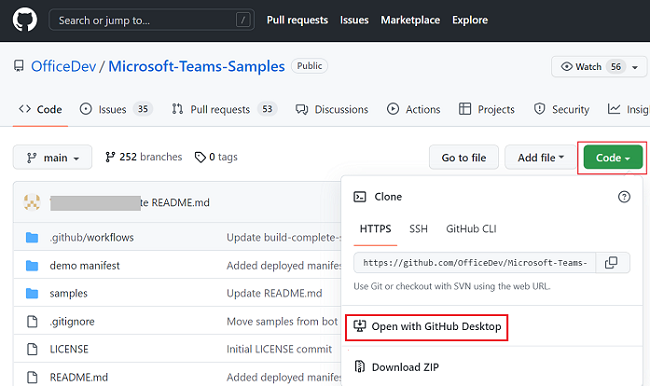Click the GitHub Octocat logo
Image resolution: width=650 pixels, height=386 pixels.
25,19
